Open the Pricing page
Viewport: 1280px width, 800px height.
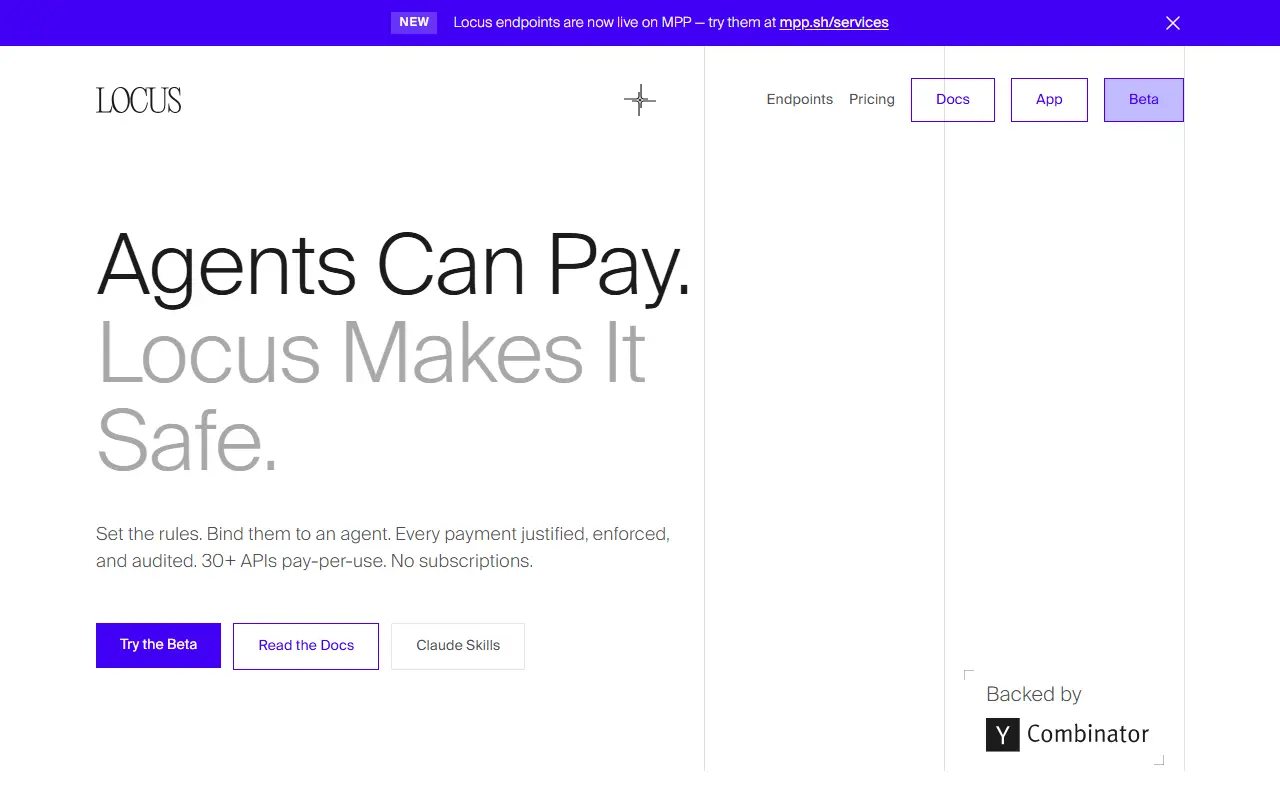click(872, 99)
